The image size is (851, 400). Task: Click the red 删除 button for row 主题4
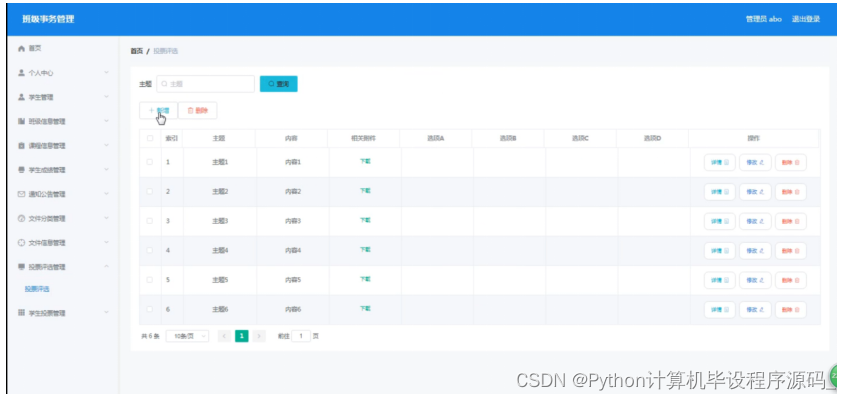[790, 251]
